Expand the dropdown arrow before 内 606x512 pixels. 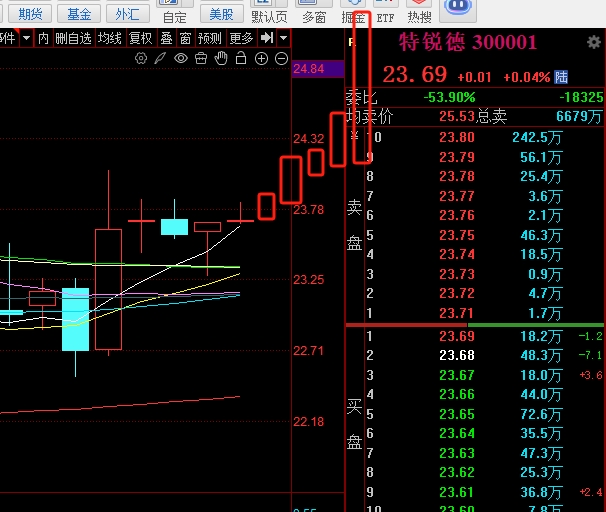pos(27,38)
